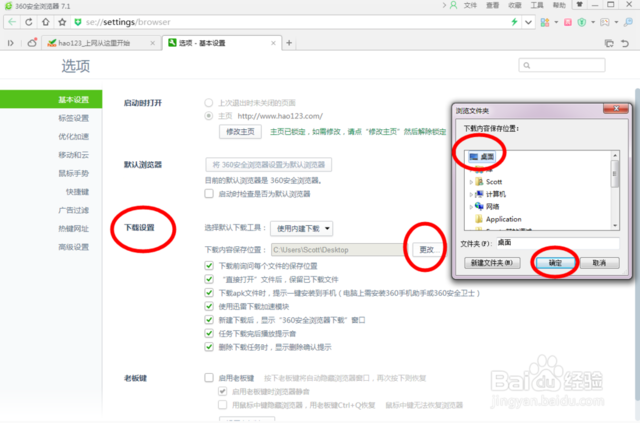Open the green shield security toolbar icon
The height and width of the screenshot is (423, 640).
click(x=582, y=22)
